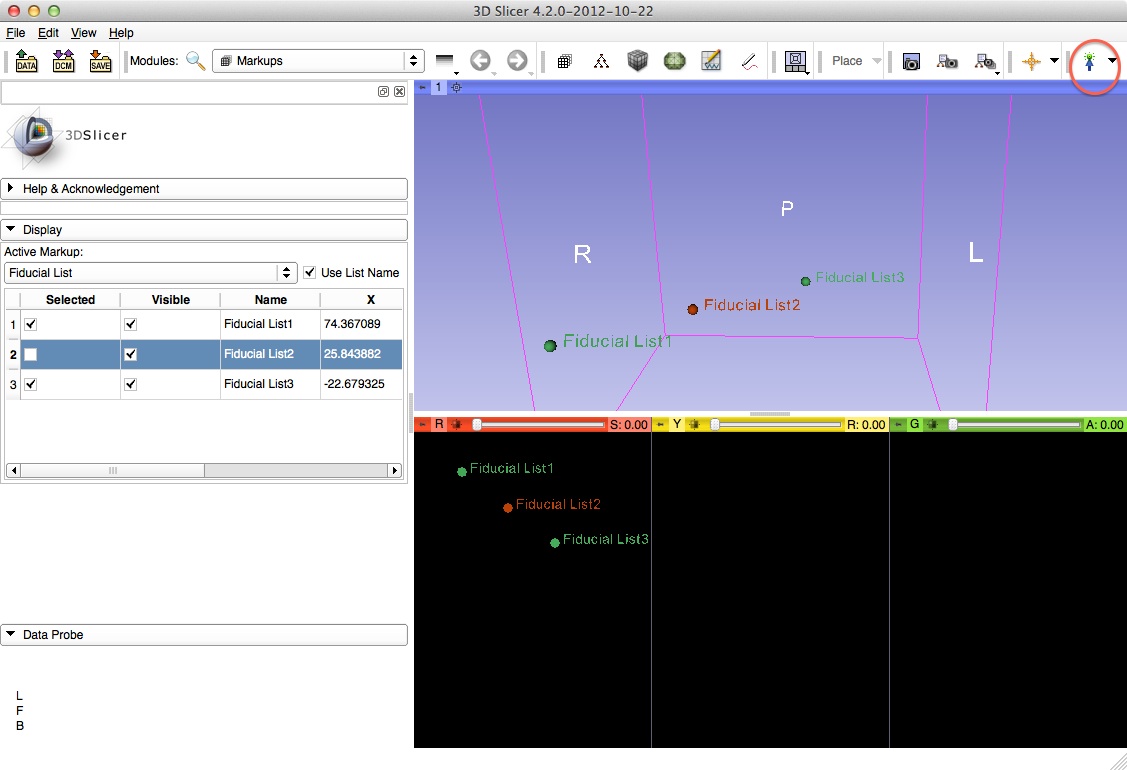Click the SAVE scene icon
This screenshot has width=1127, height=770.
(x=100, y=61)
